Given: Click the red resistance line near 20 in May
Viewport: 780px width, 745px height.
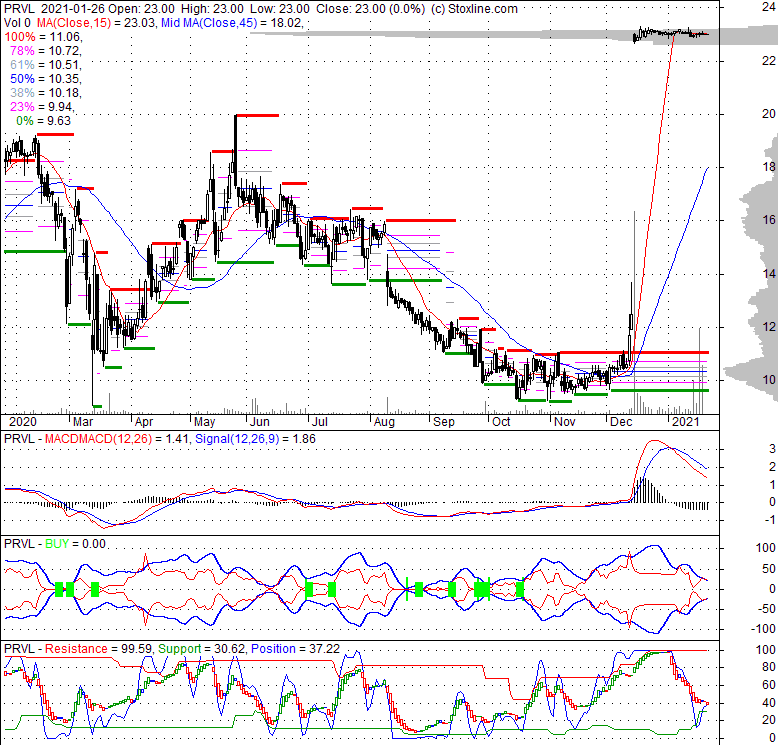Looking at the screenshot, I should (x=257, y=115).
